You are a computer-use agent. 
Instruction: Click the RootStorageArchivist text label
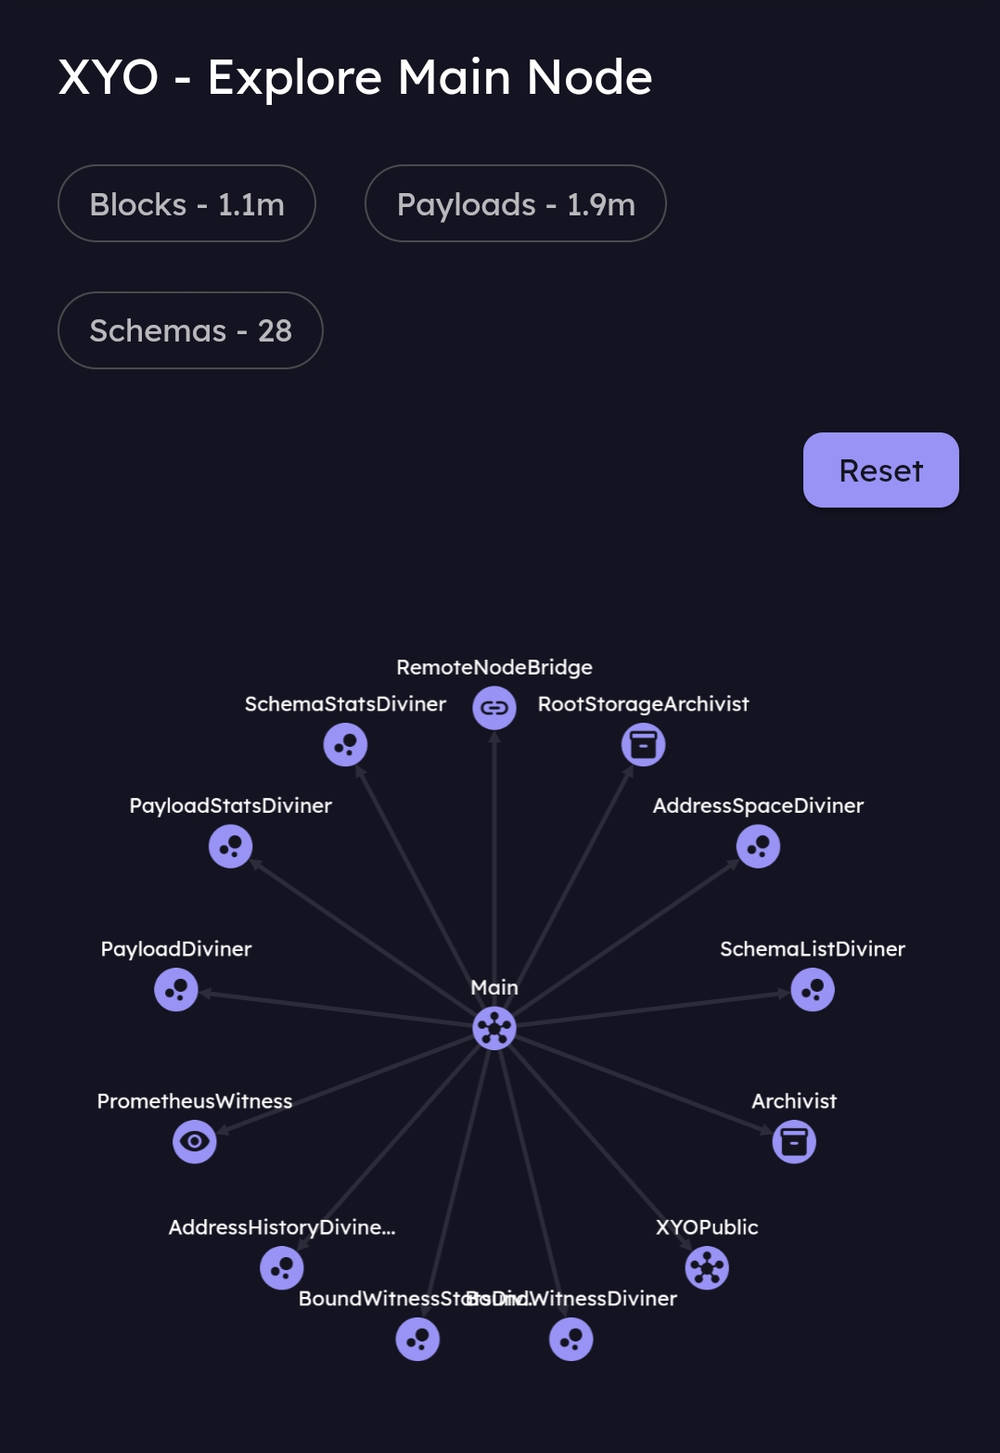click(643, 704)
